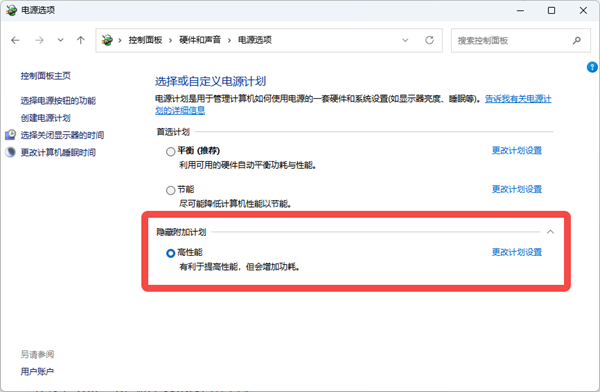This screenshot has width=600, height=392.
Task: Change plan settings for 高性能 plan
Action: click(x=517, y=252)
